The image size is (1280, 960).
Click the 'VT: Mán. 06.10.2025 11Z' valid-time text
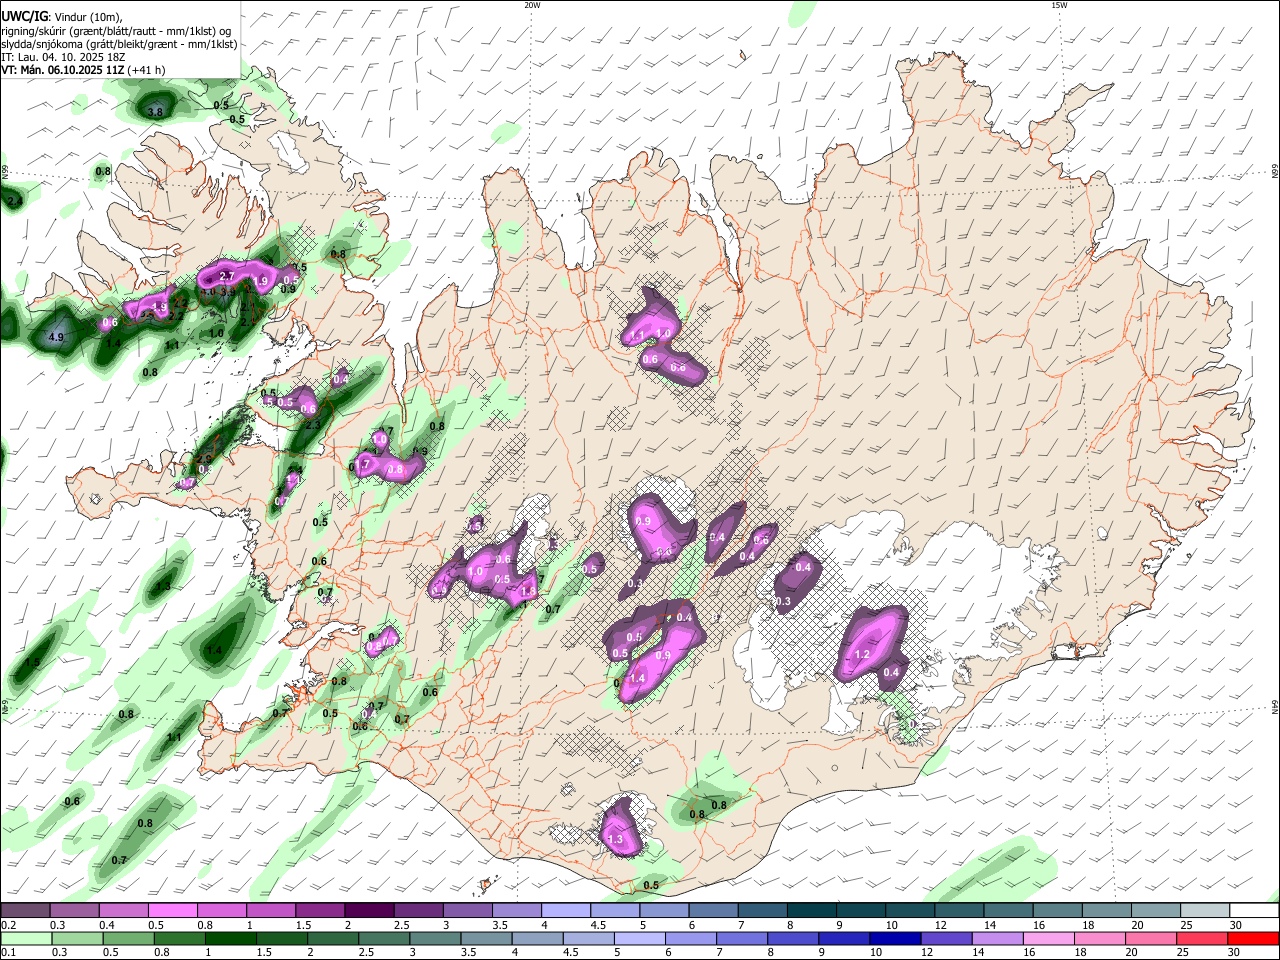click(63, 70)
